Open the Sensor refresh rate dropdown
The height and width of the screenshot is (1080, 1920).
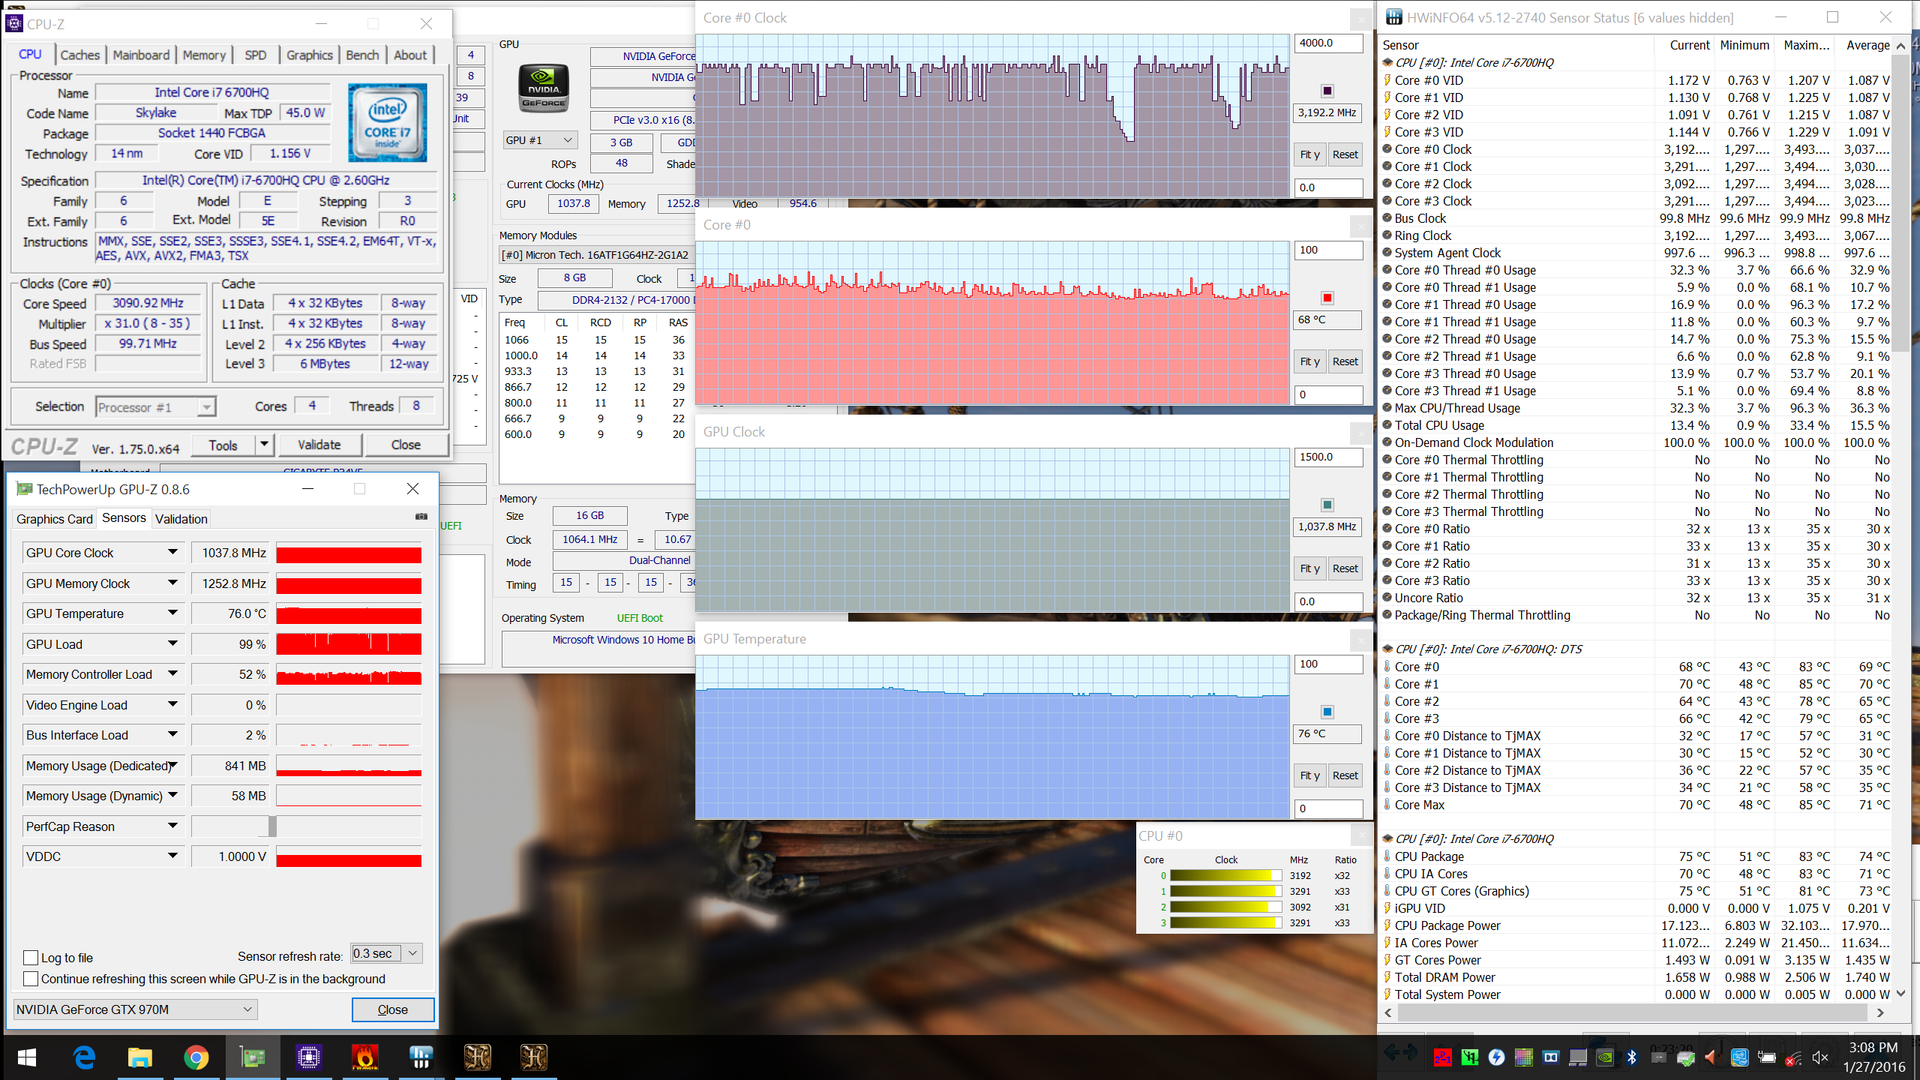[412, 953]
